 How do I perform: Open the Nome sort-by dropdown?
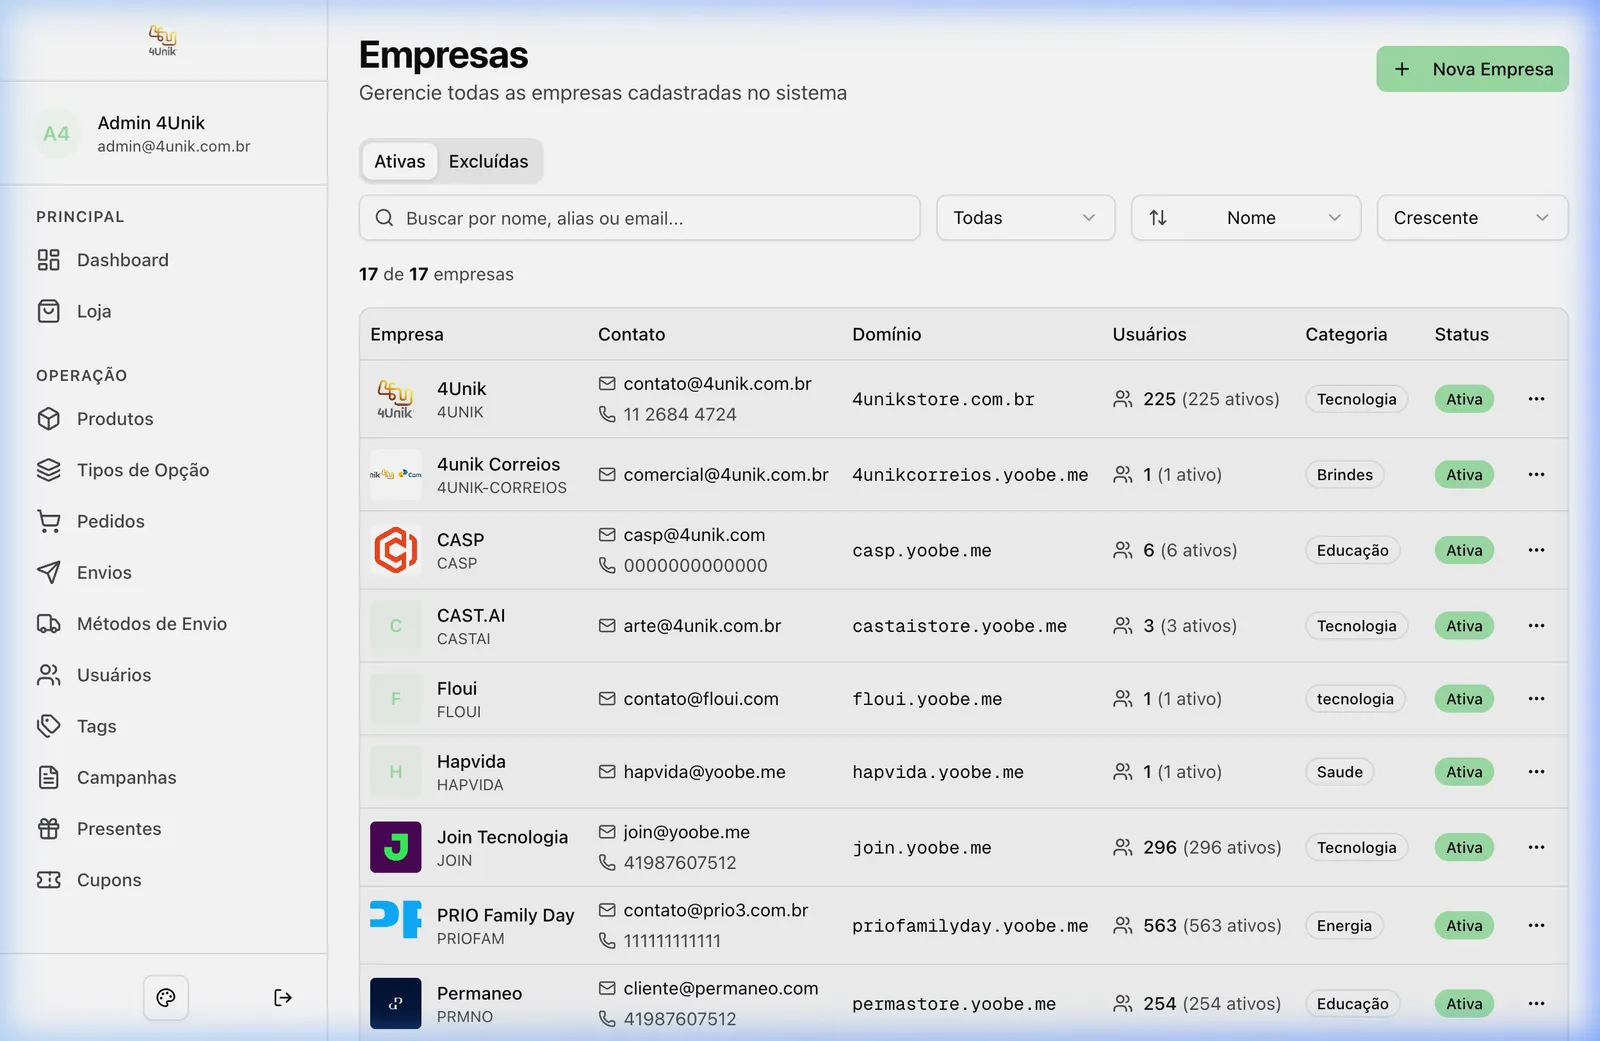point(1246,218)
